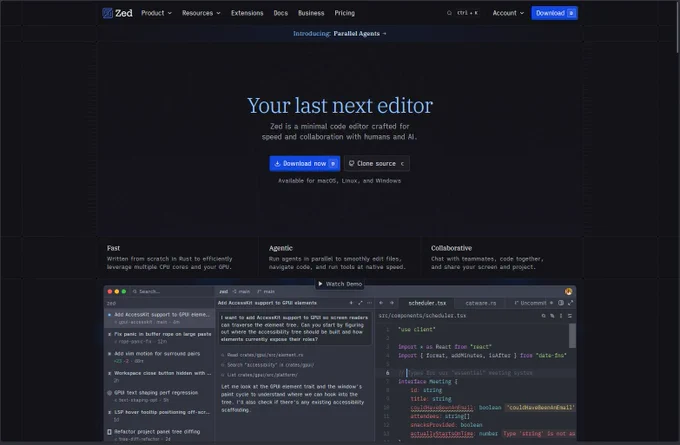
Task: Select the 'Add AccessKit support to GPUI' thread
Action: pyautogui.click(x=159, y=318)
